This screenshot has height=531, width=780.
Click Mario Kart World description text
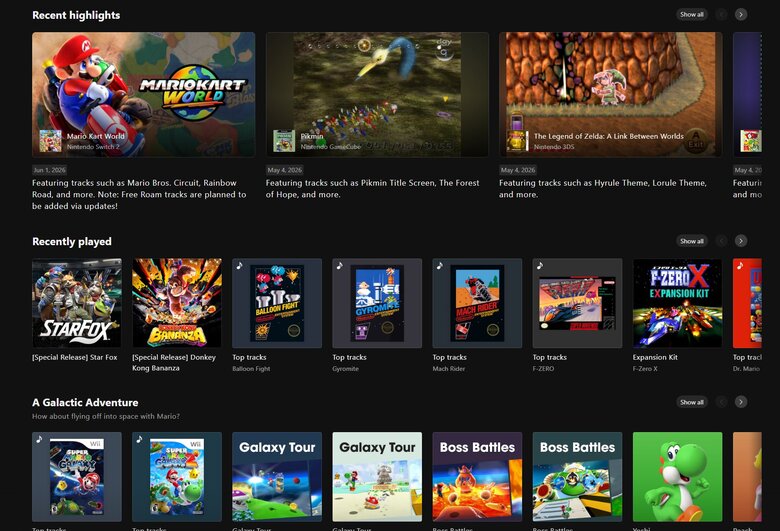point(139,195)
